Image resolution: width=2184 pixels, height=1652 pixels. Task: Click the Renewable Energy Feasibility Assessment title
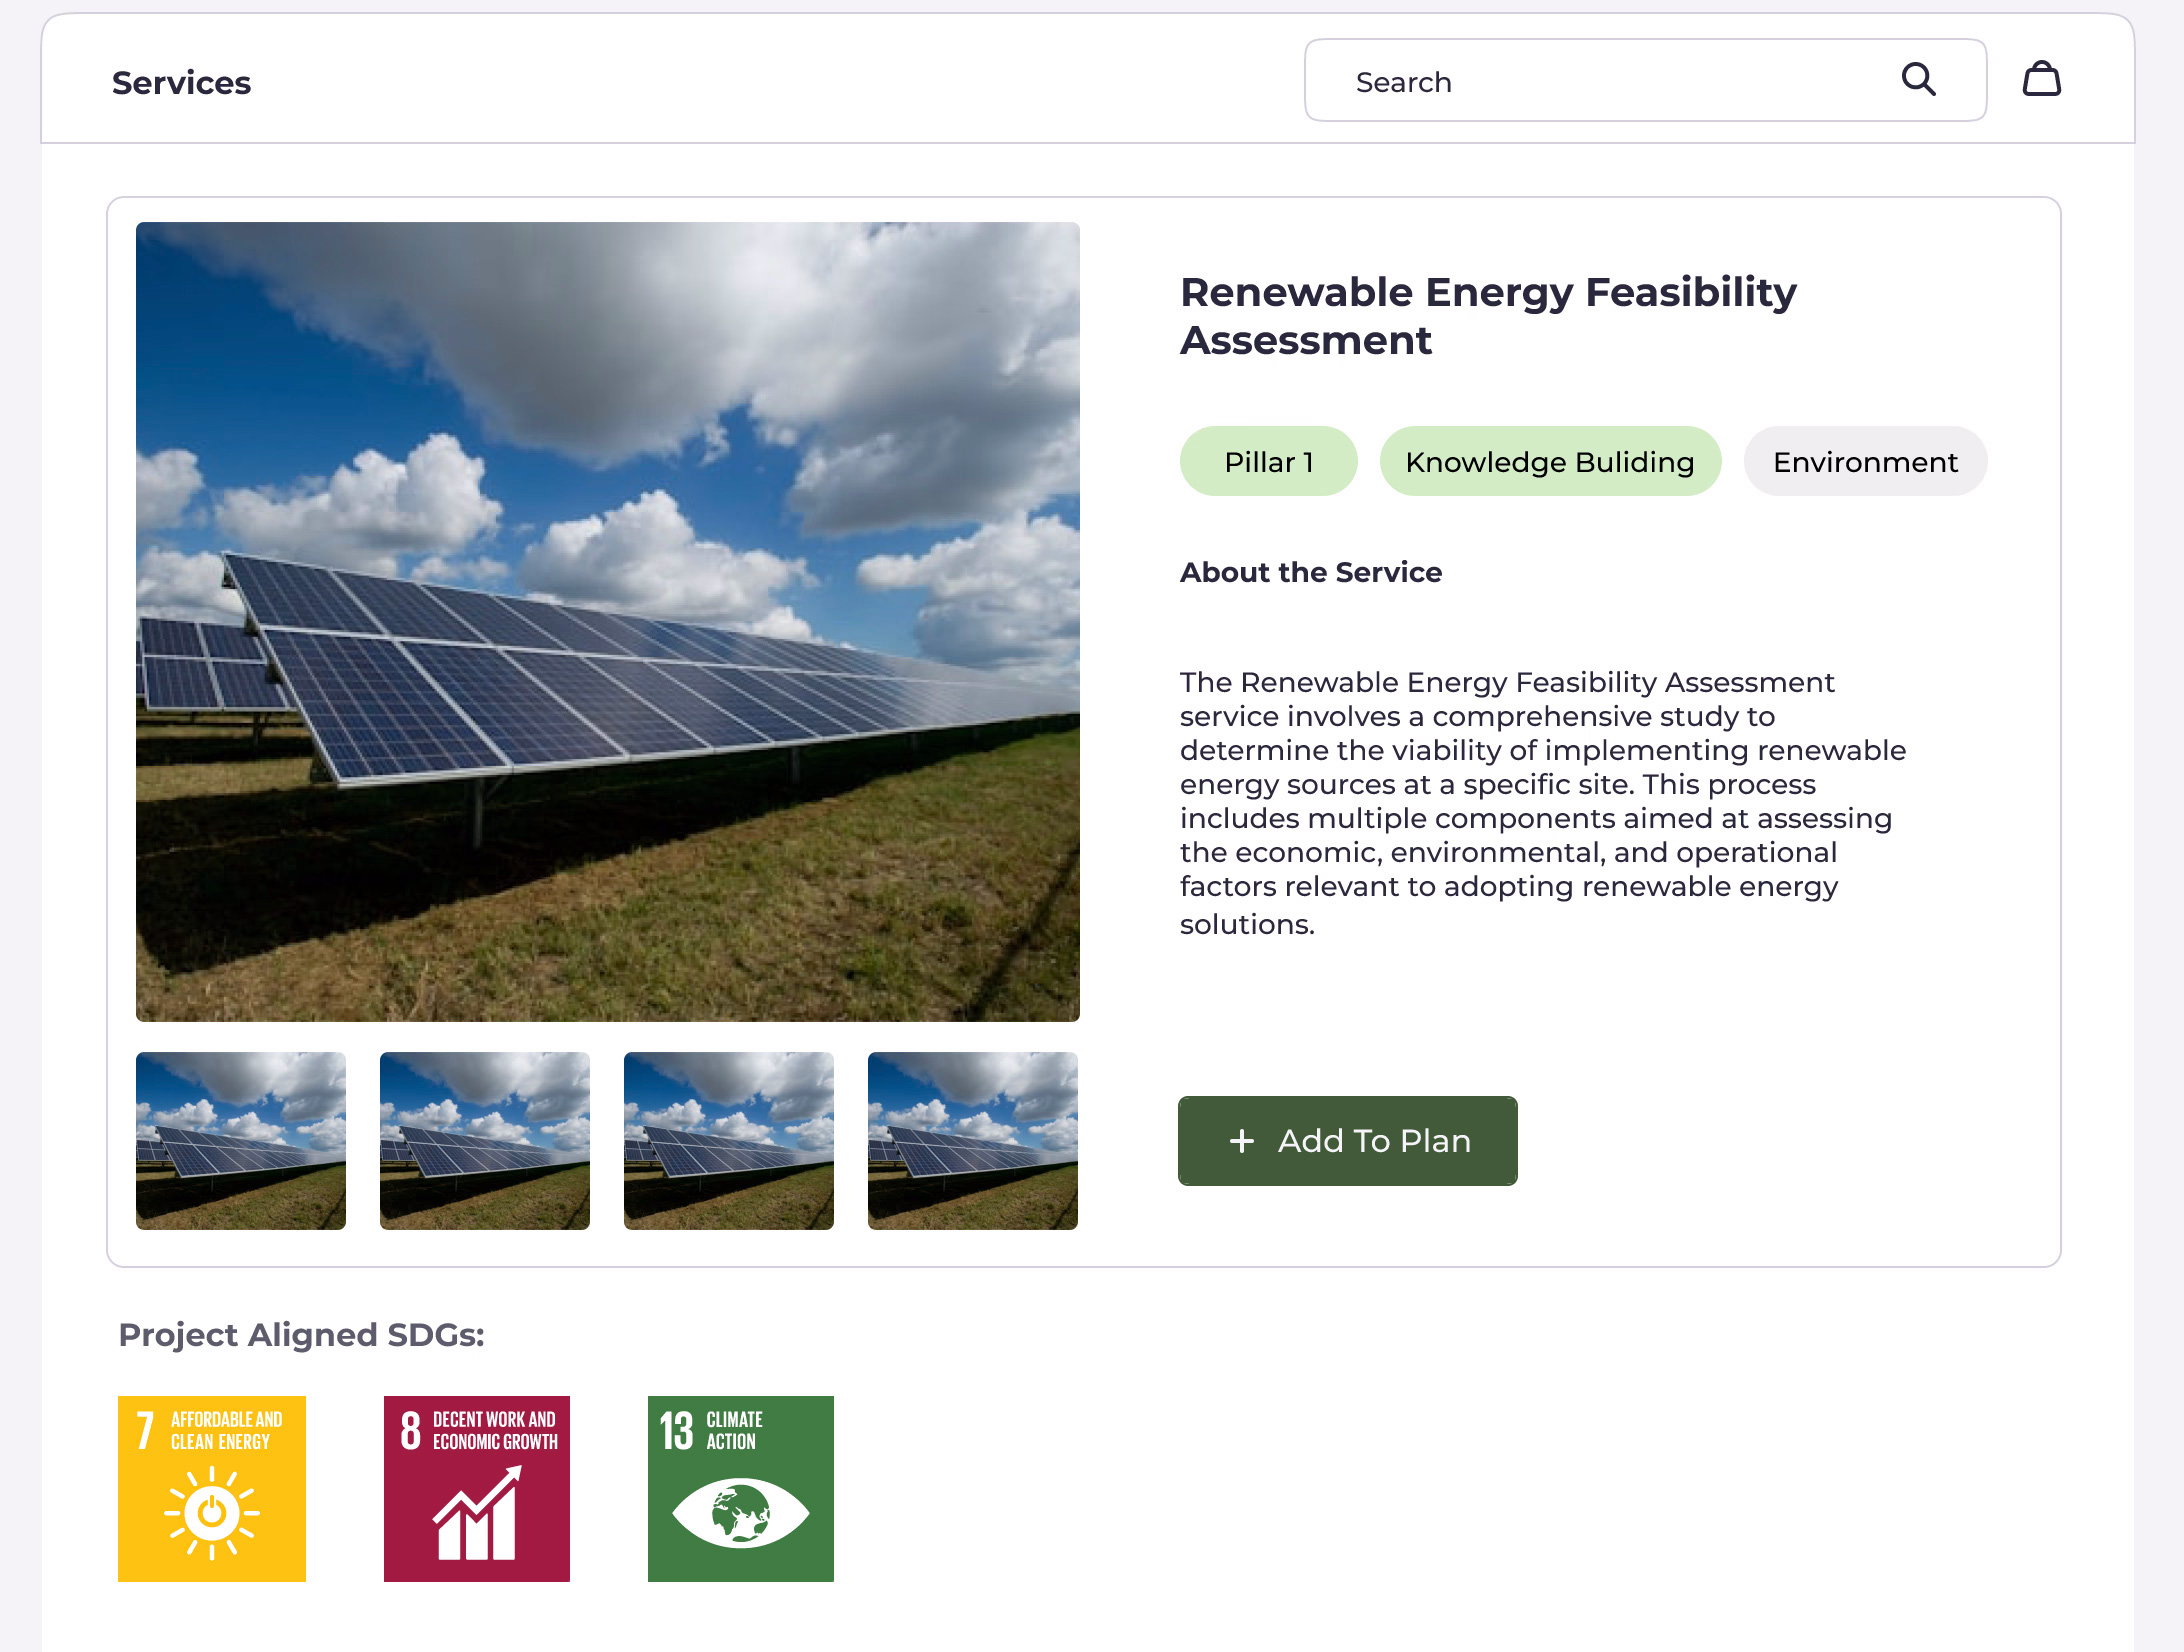point(1488,316)
